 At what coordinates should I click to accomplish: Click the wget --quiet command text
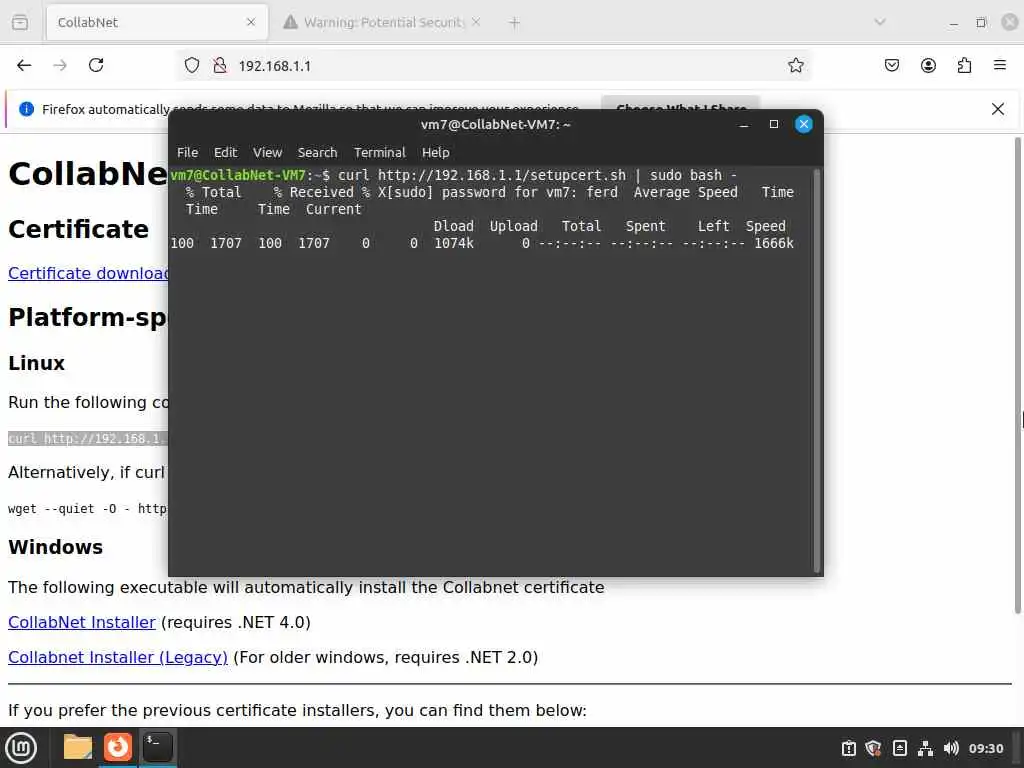88,509
